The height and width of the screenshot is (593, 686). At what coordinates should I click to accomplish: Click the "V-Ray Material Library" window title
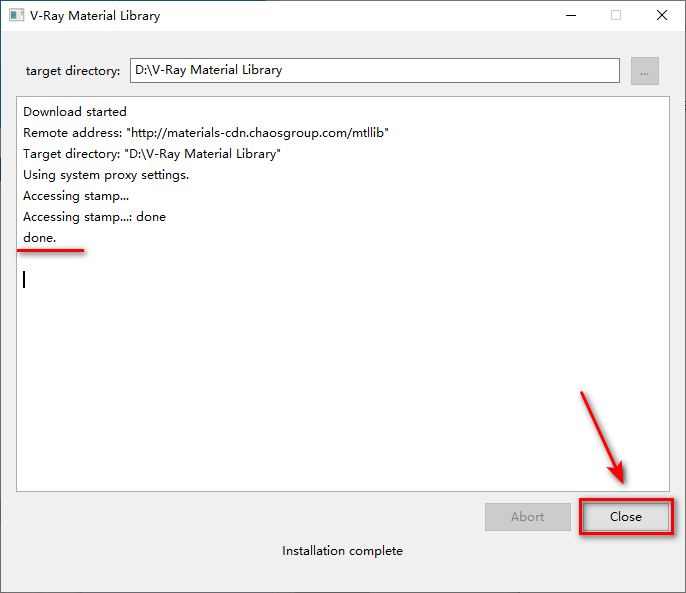point(94,16)
